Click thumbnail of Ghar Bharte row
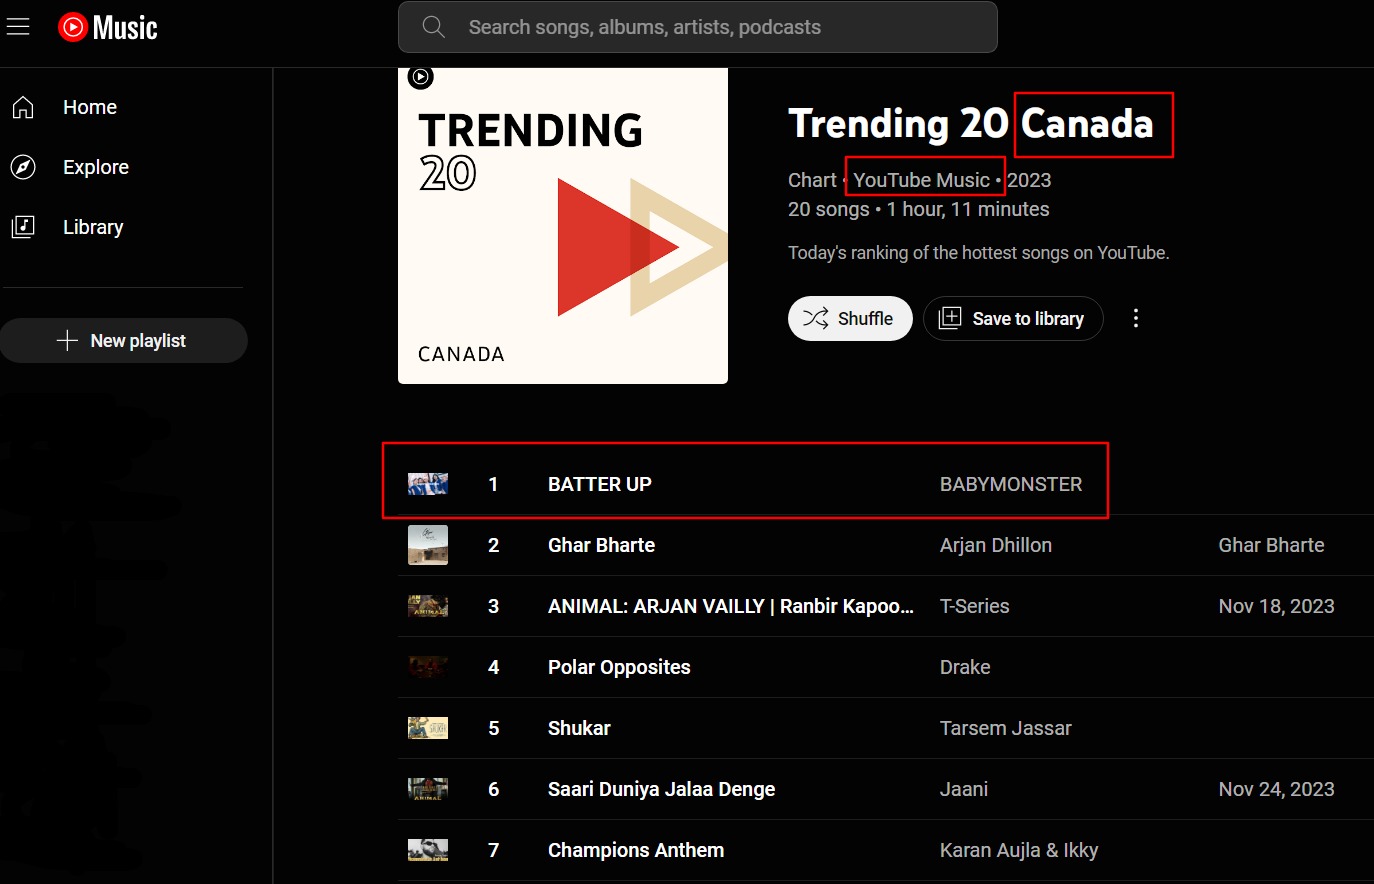The image size is (1374, 884). (x=428, y=545)
